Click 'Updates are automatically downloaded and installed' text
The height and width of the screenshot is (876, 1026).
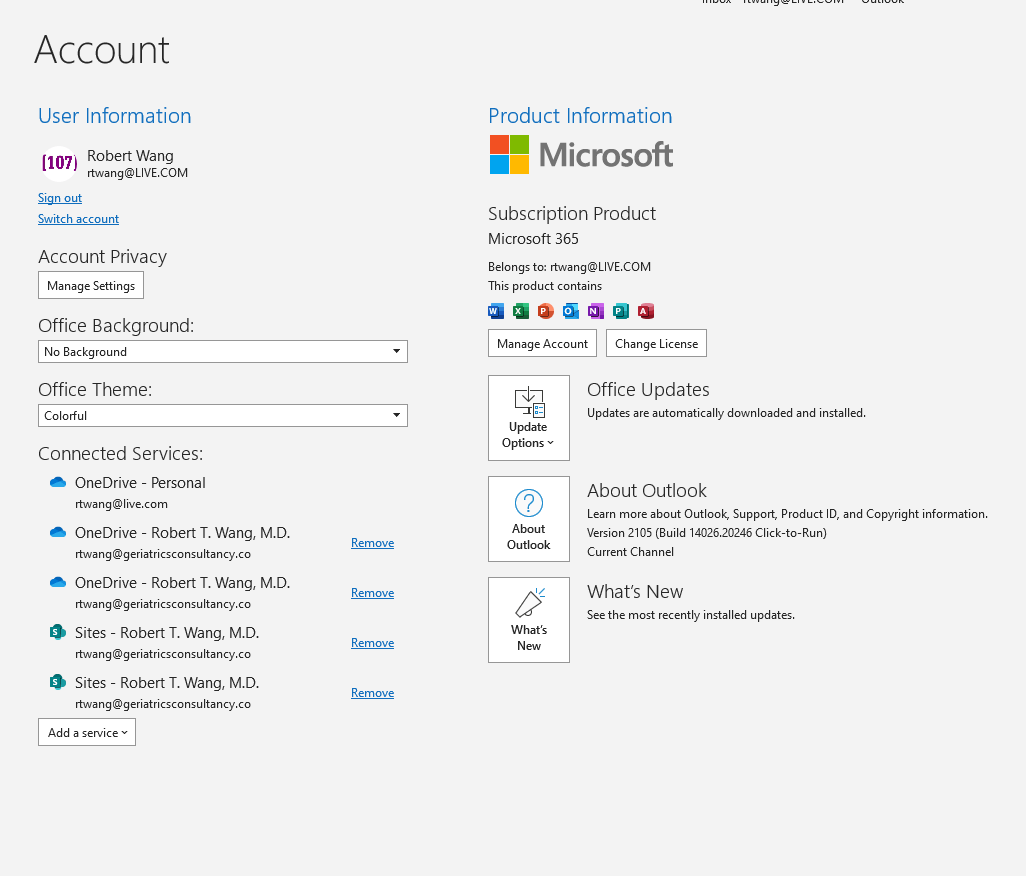[x=726, y=413]
